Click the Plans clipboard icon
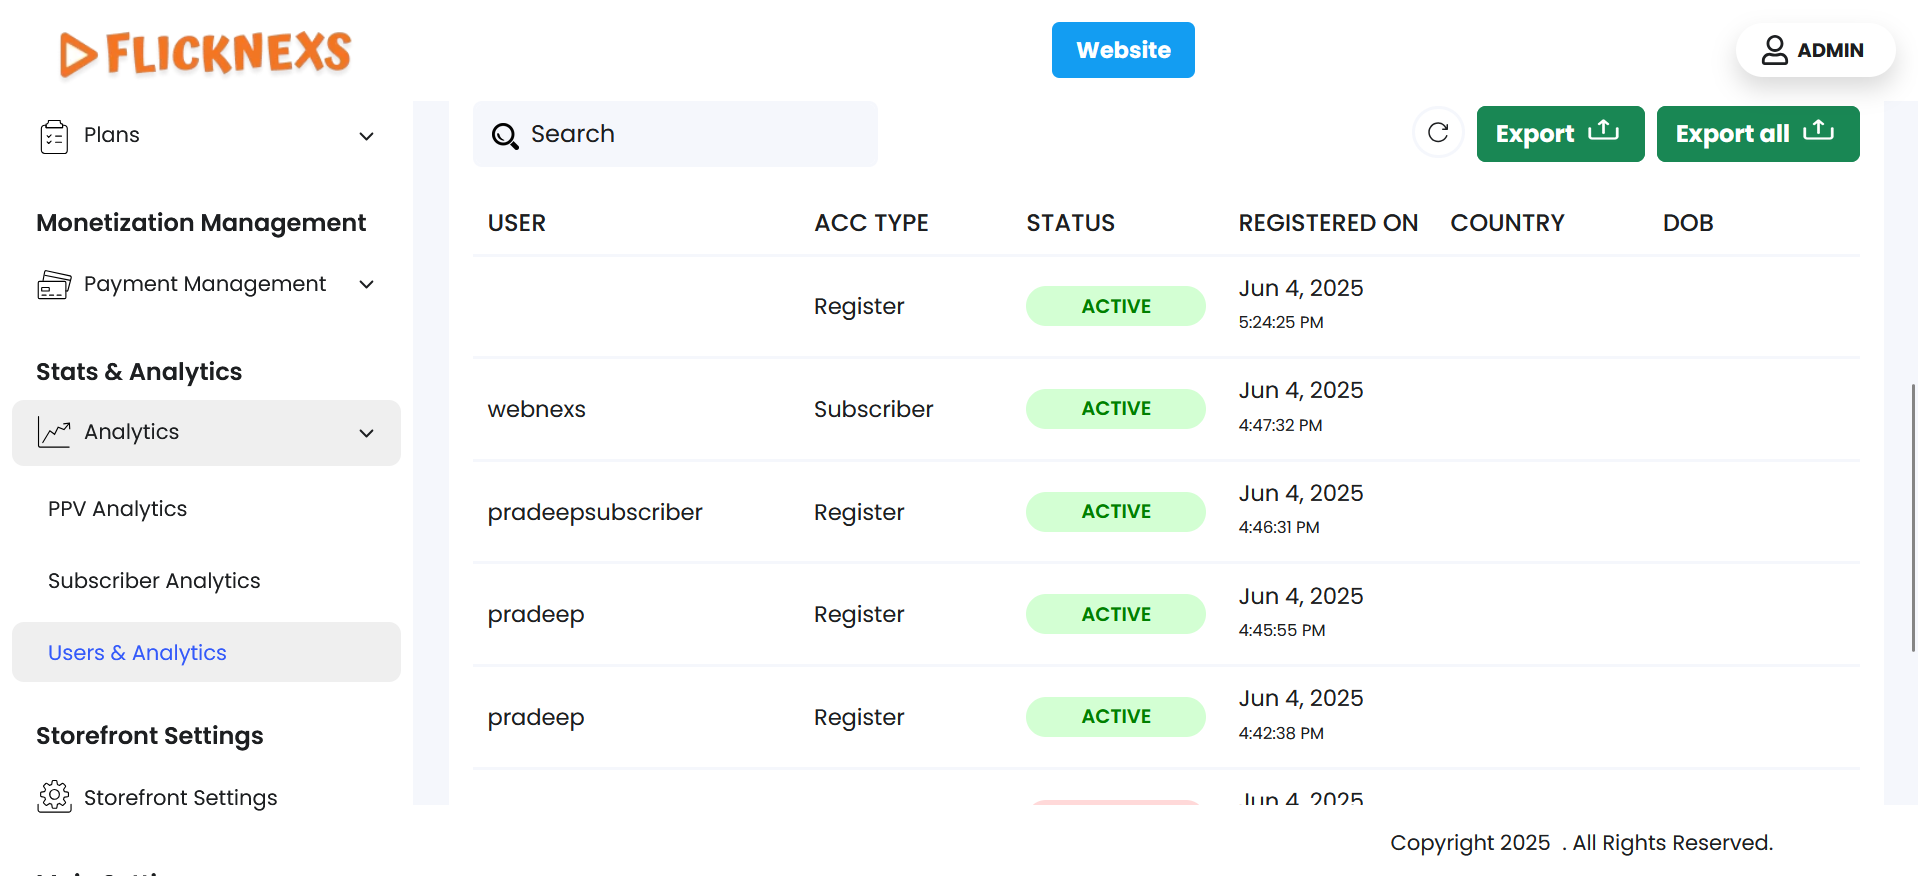The image size is (1918, 876). pyautogui.click(x=54, y=136)
